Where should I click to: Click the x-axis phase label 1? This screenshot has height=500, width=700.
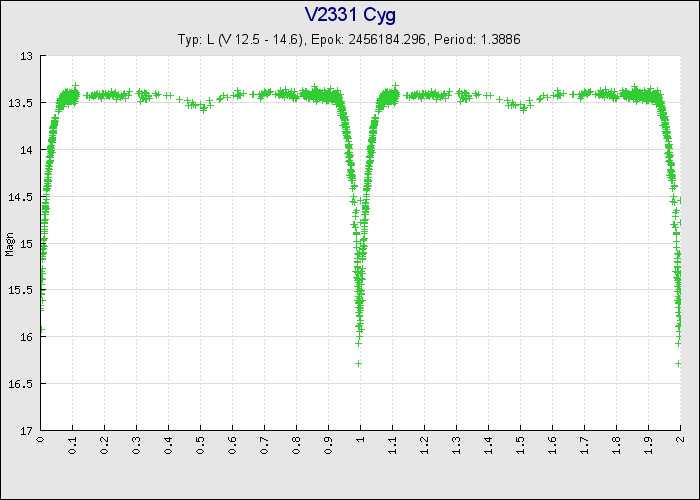pyautogui.click(x=361, y=439)
